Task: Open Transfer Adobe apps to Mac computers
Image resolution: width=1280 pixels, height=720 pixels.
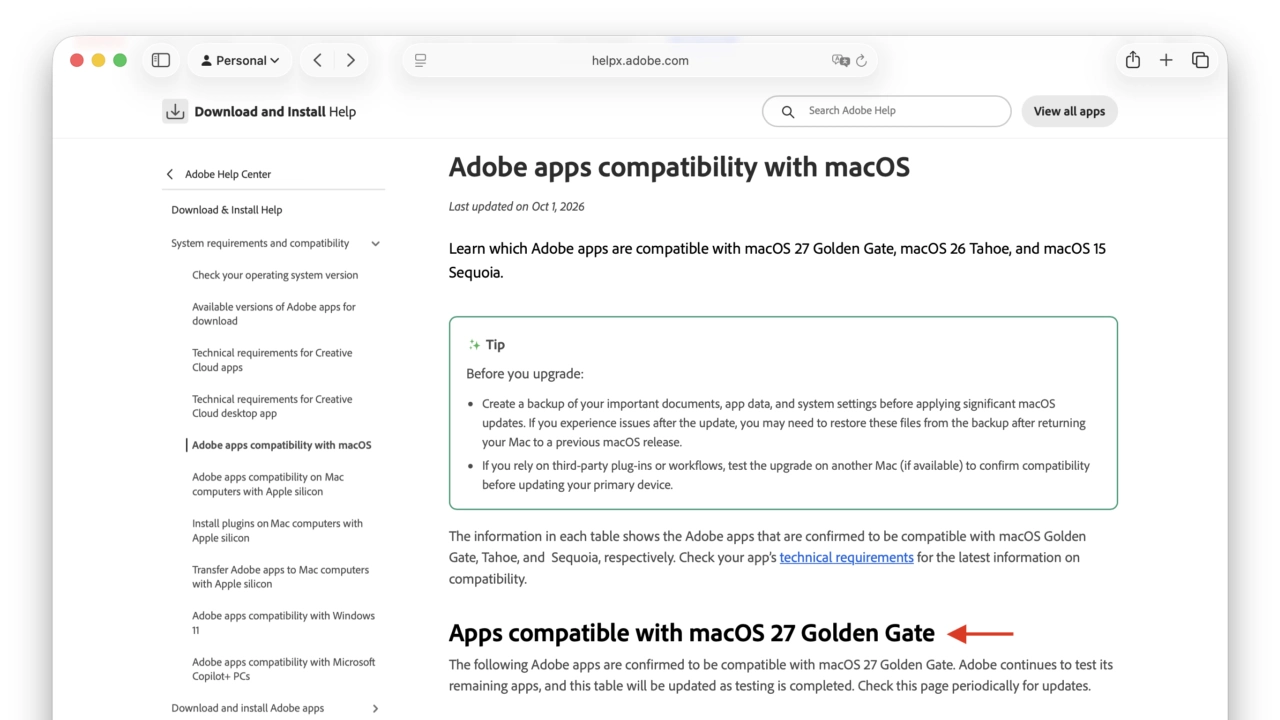Action: [280, 577]
